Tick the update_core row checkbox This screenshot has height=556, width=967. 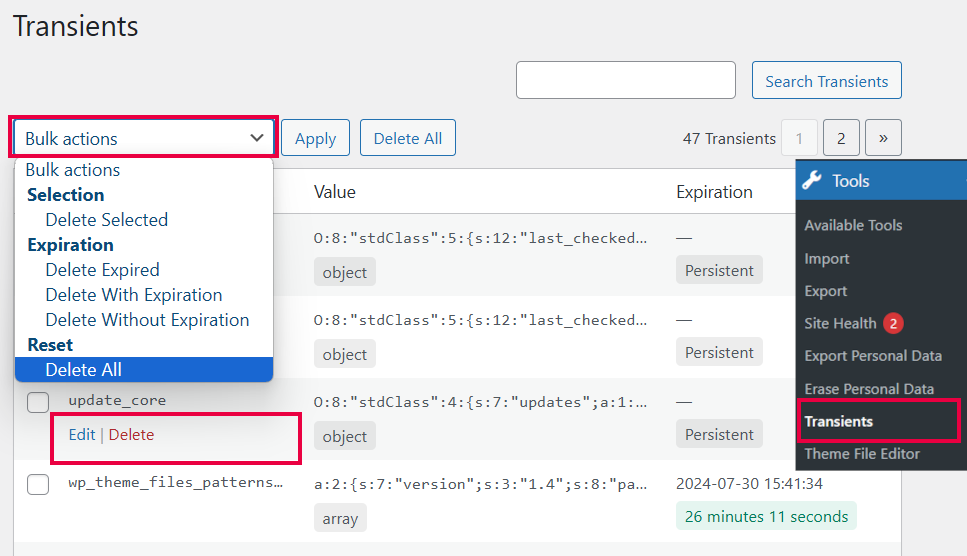tap(38, 402)
